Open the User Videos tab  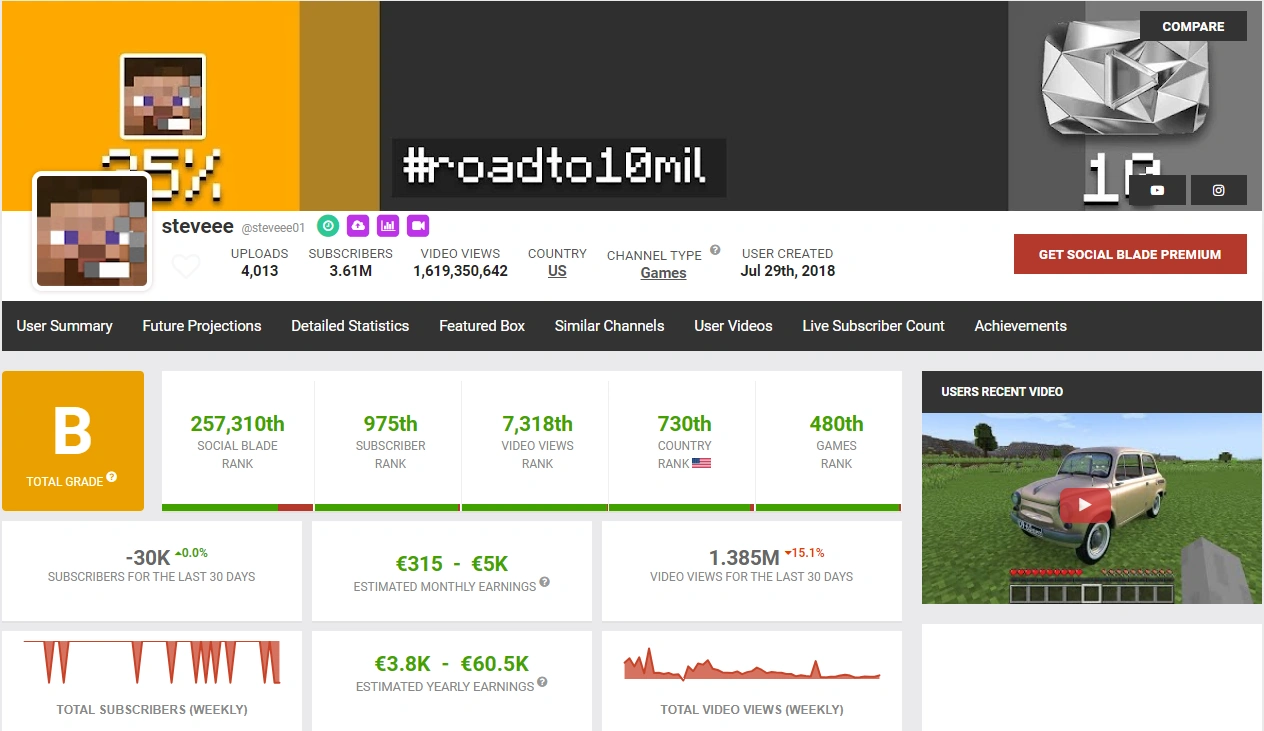[733, 326]
